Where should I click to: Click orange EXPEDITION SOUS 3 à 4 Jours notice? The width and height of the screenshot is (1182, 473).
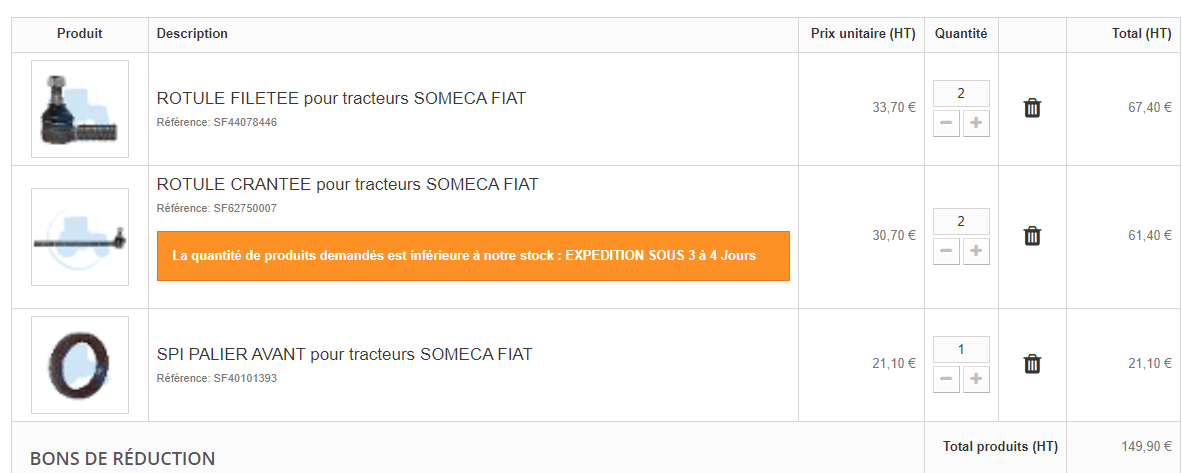pyautogui.click(x=473, y=256)
